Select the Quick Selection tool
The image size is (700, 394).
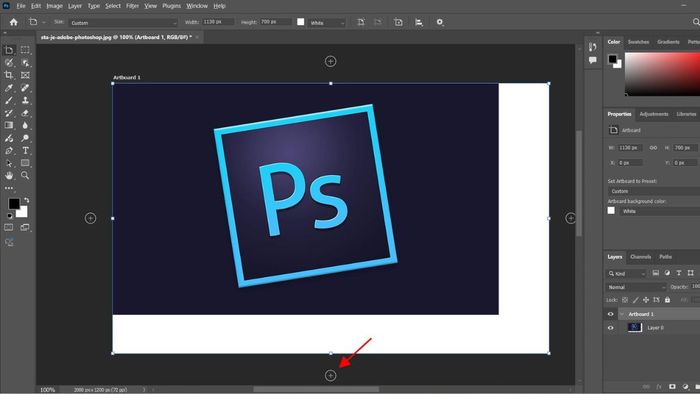pyautogui.click(x=9, y=62)
